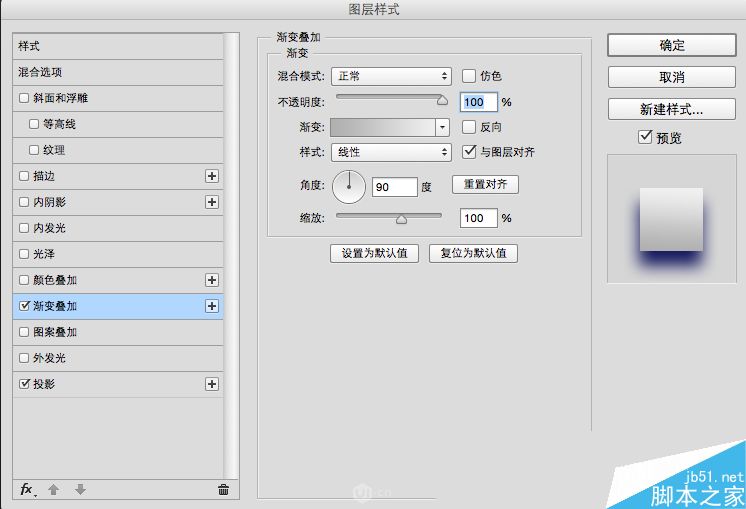This screenshot has height=509, width=746.
Task: Add another 渐变叠加 effect plus icon
Action: [212, 306]
